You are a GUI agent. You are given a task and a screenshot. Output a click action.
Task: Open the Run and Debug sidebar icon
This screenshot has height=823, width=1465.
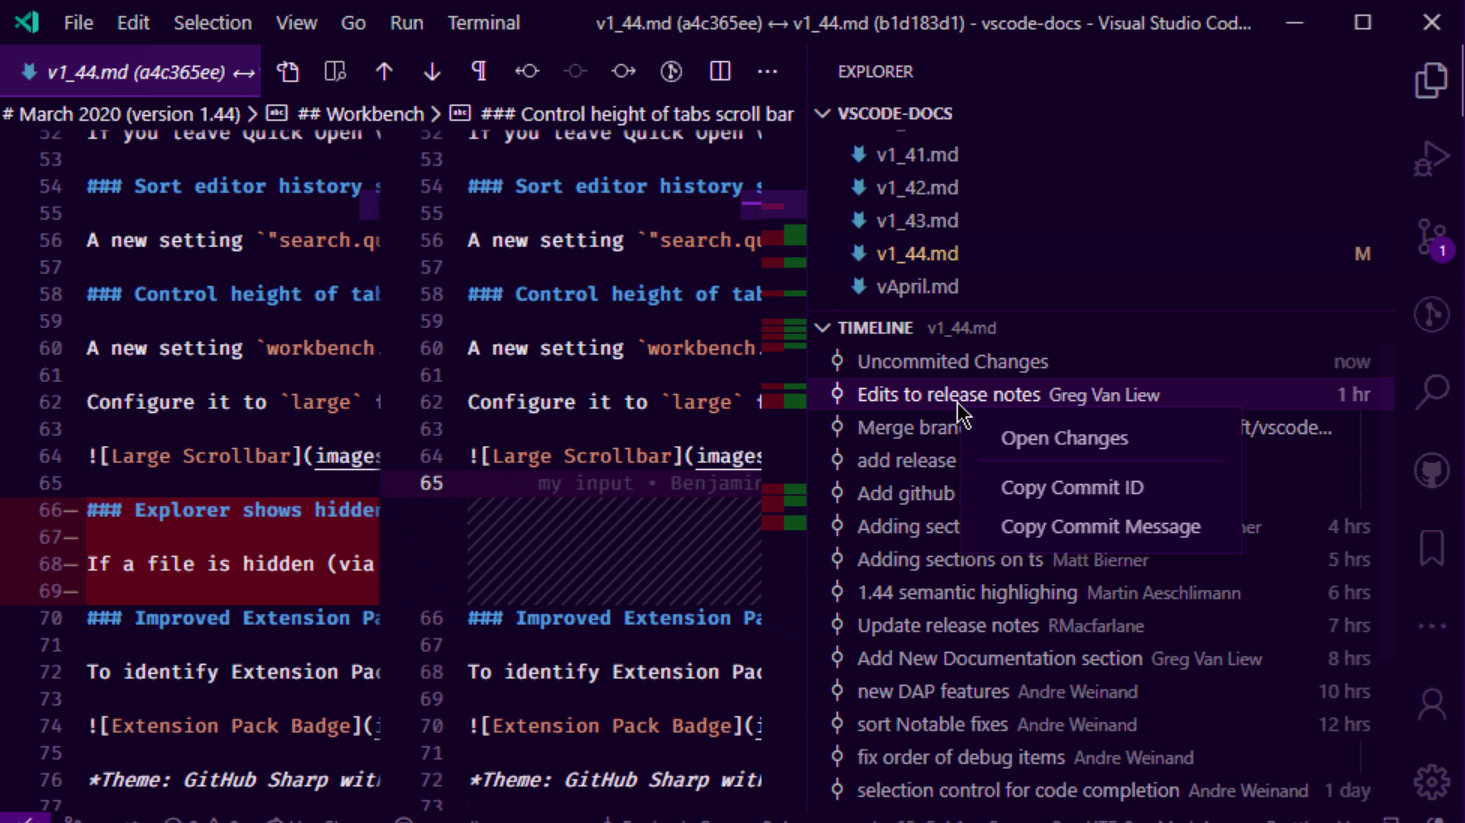pyautogui.click(x=1430, y=158)
